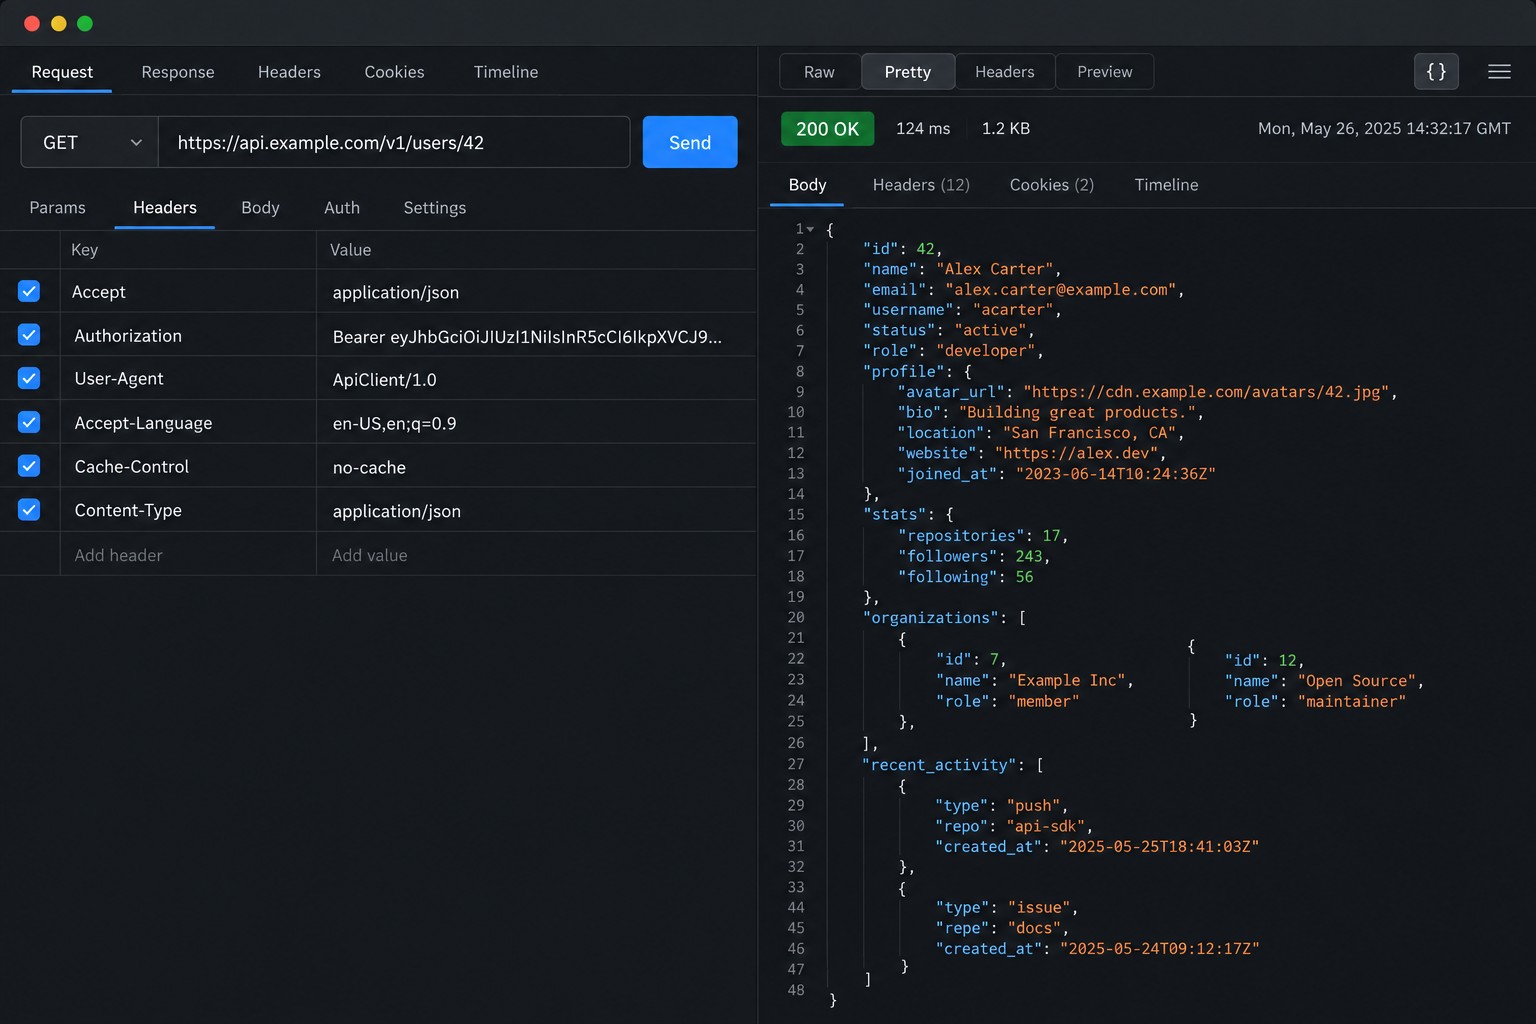Image resolution: width=1536 pixels, height=1024 pixels.
Task: Click the followers count 243
Action: tap(1029, 556)
